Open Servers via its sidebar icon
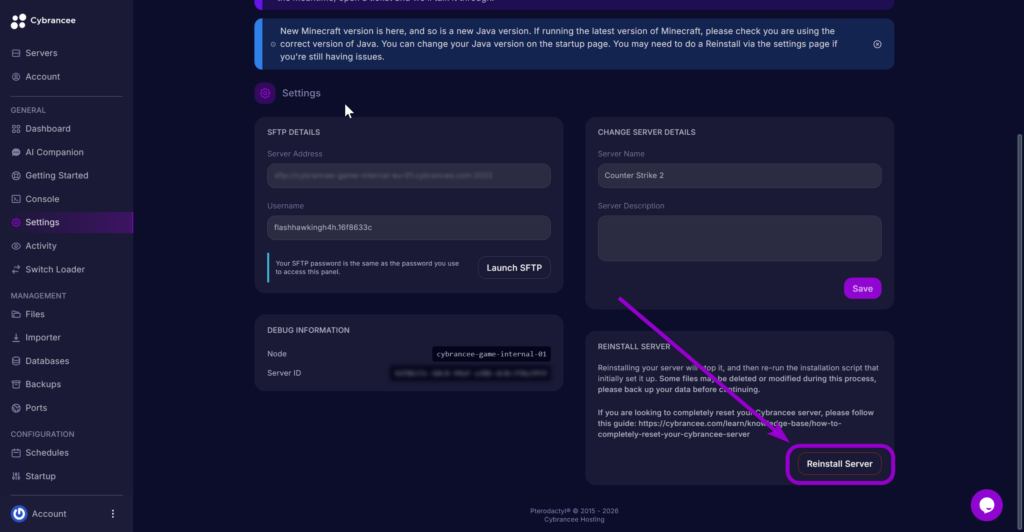1024x532 pixels. (16, 53)
